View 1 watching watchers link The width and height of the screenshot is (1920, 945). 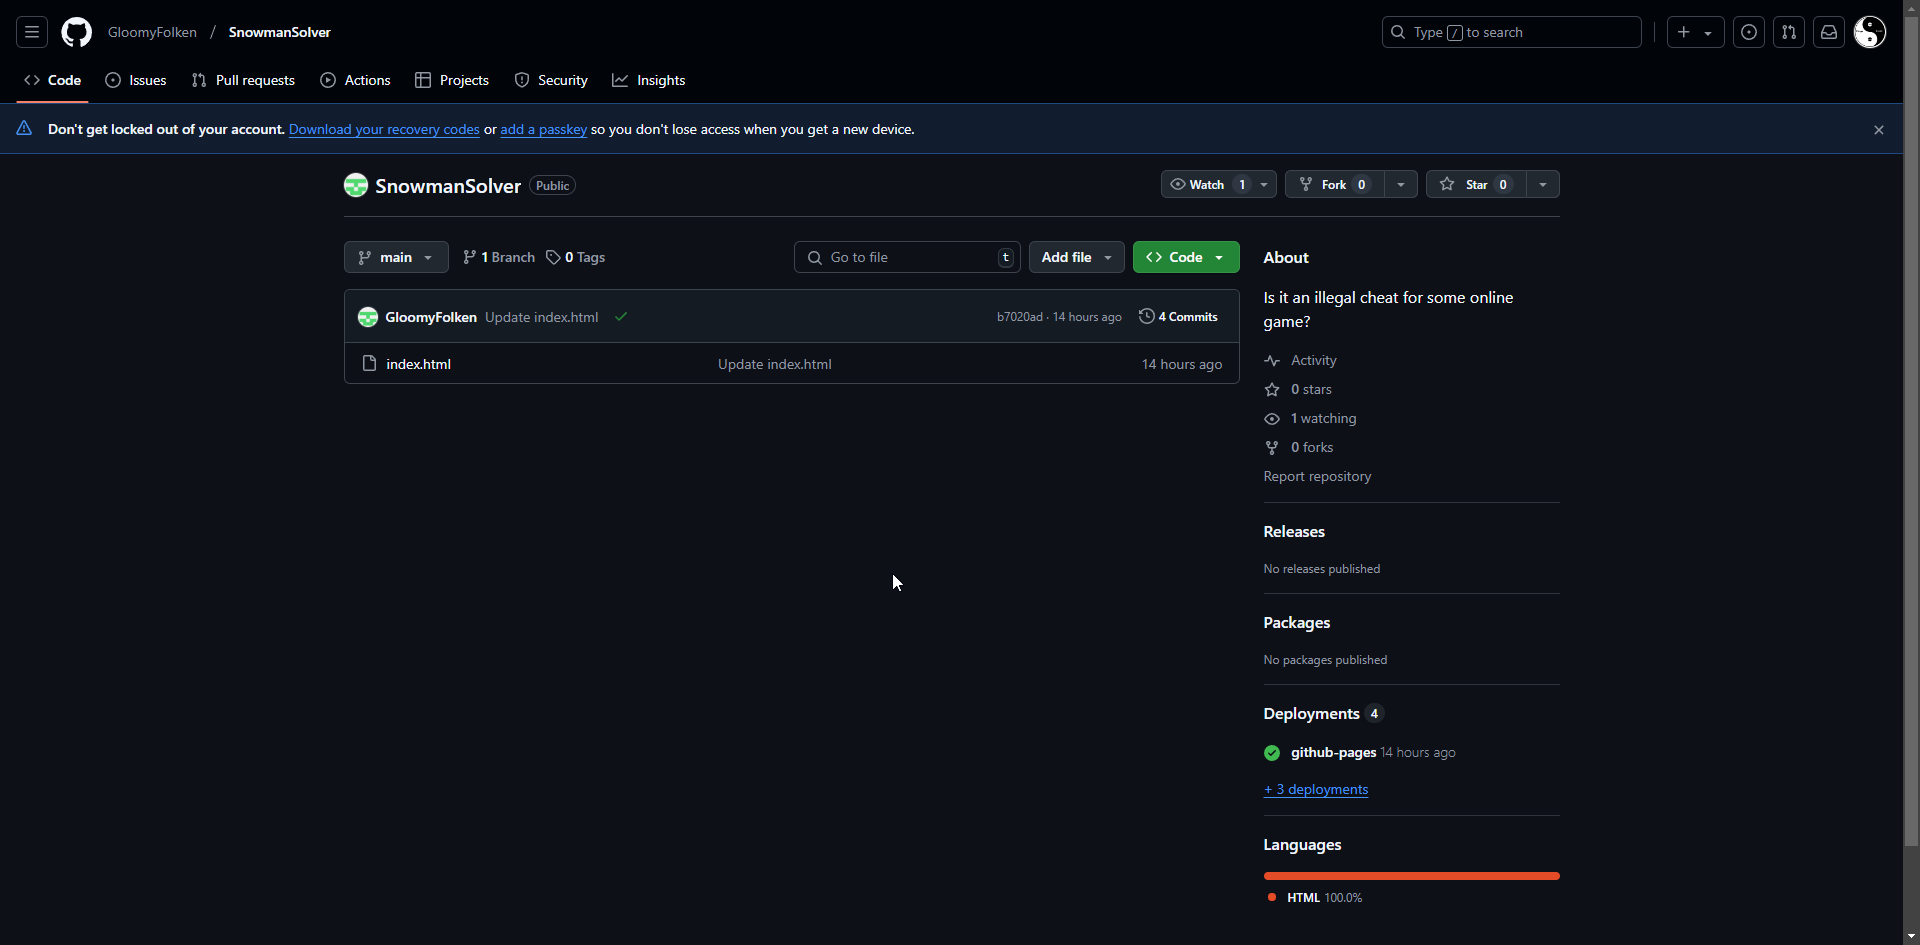[x=1310, y=418]
